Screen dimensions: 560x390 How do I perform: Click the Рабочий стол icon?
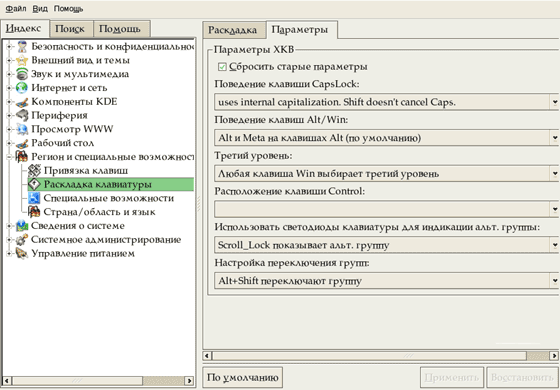[22, 143]
